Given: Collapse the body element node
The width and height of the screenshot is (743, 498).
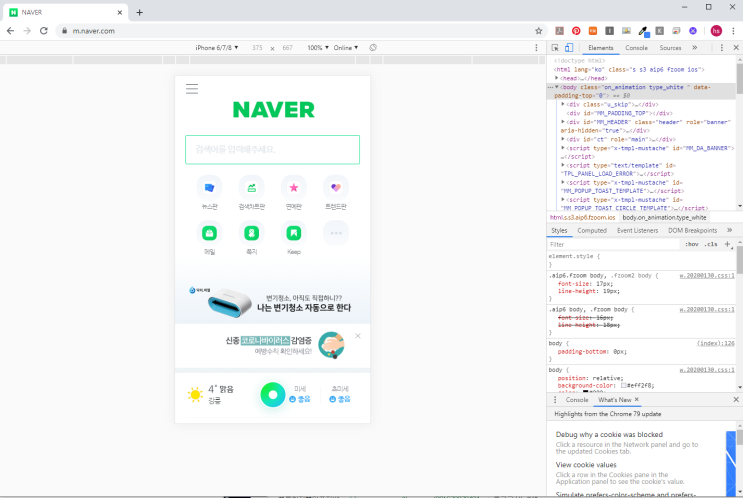Looking at the screenshot, I should click(x=557, y=87).
